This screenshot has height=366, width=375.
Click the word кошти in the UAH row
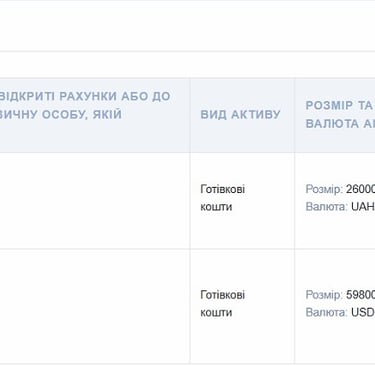216,207
